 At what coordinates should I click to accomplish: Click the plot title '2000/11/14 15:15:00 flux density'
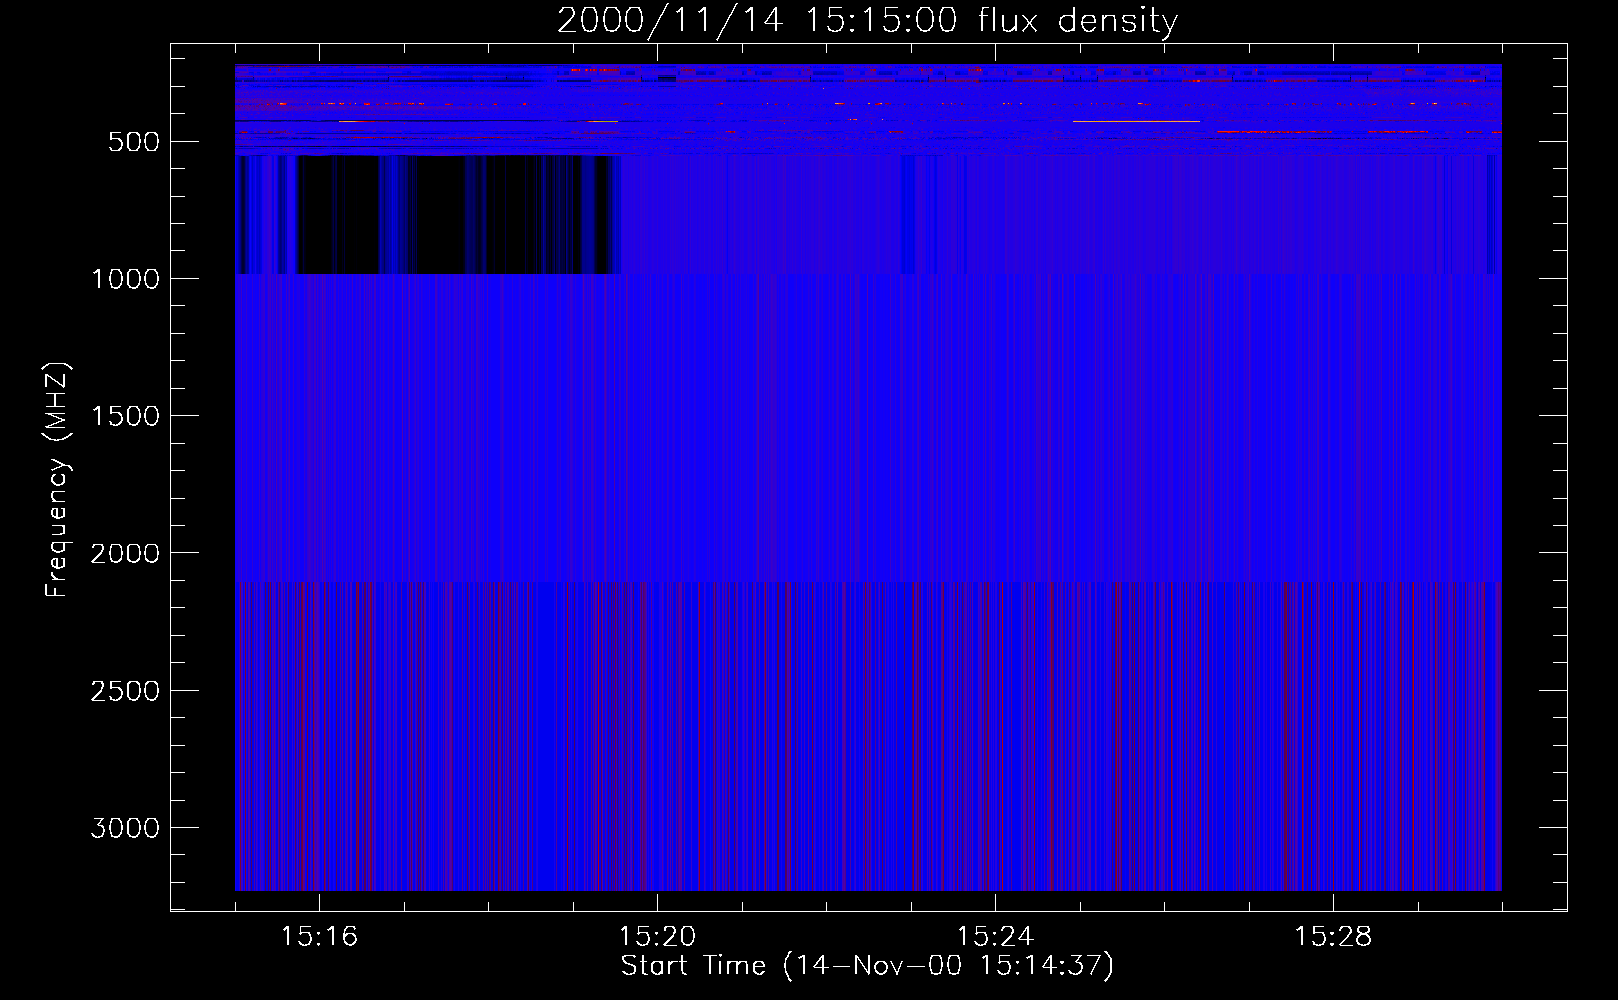click(867, 20)
